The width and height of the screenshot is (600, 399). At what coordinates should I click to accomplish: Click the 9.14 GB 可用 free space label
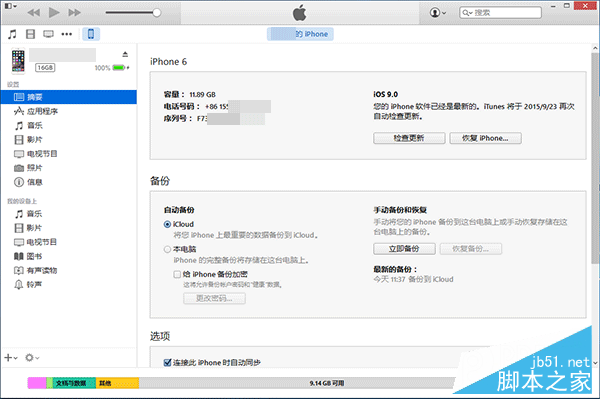pyautogui.click(x=327, y=383)
